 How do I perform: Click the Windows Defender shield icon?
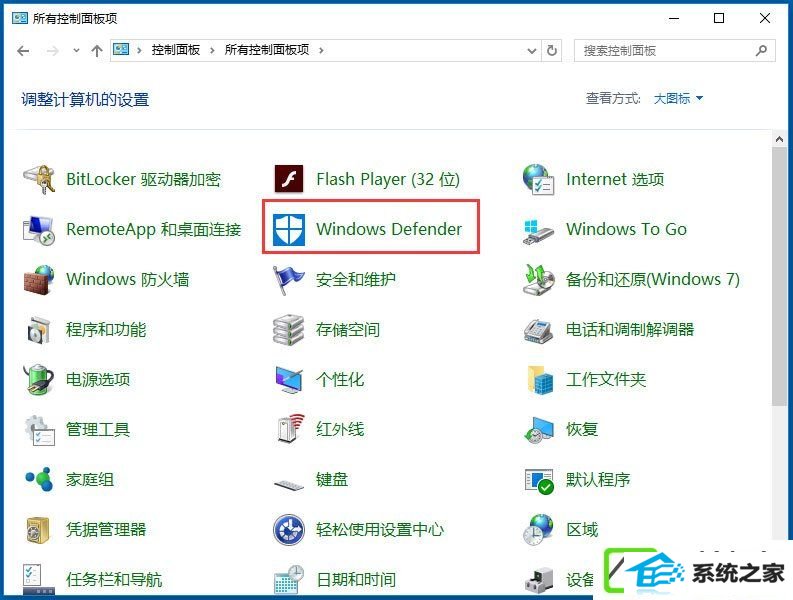click(289, 229)
